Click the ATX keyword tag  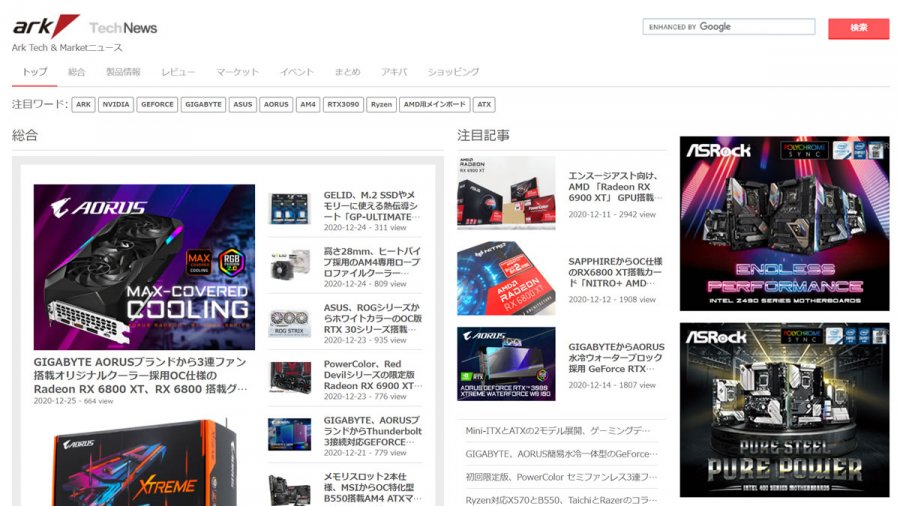tap(484, 104)
